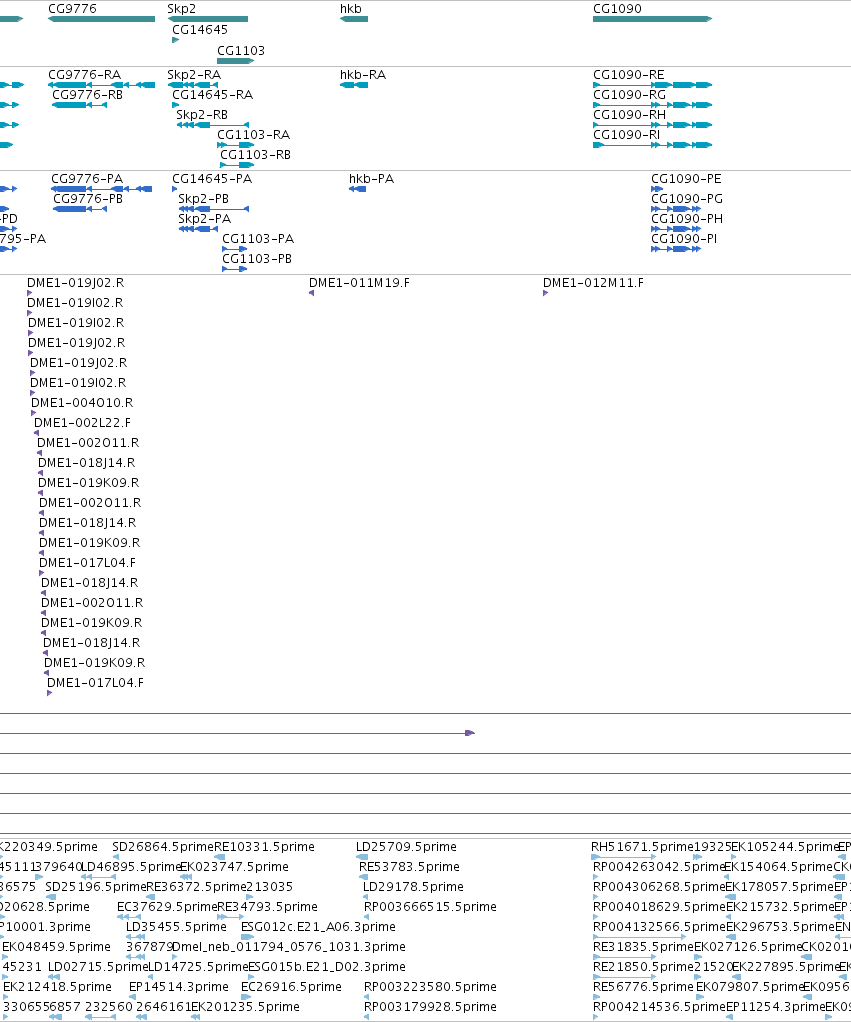This screenshot has width=851, height=1022.
Task: Select the Skp2 gene label
Action: coord(181,8)
